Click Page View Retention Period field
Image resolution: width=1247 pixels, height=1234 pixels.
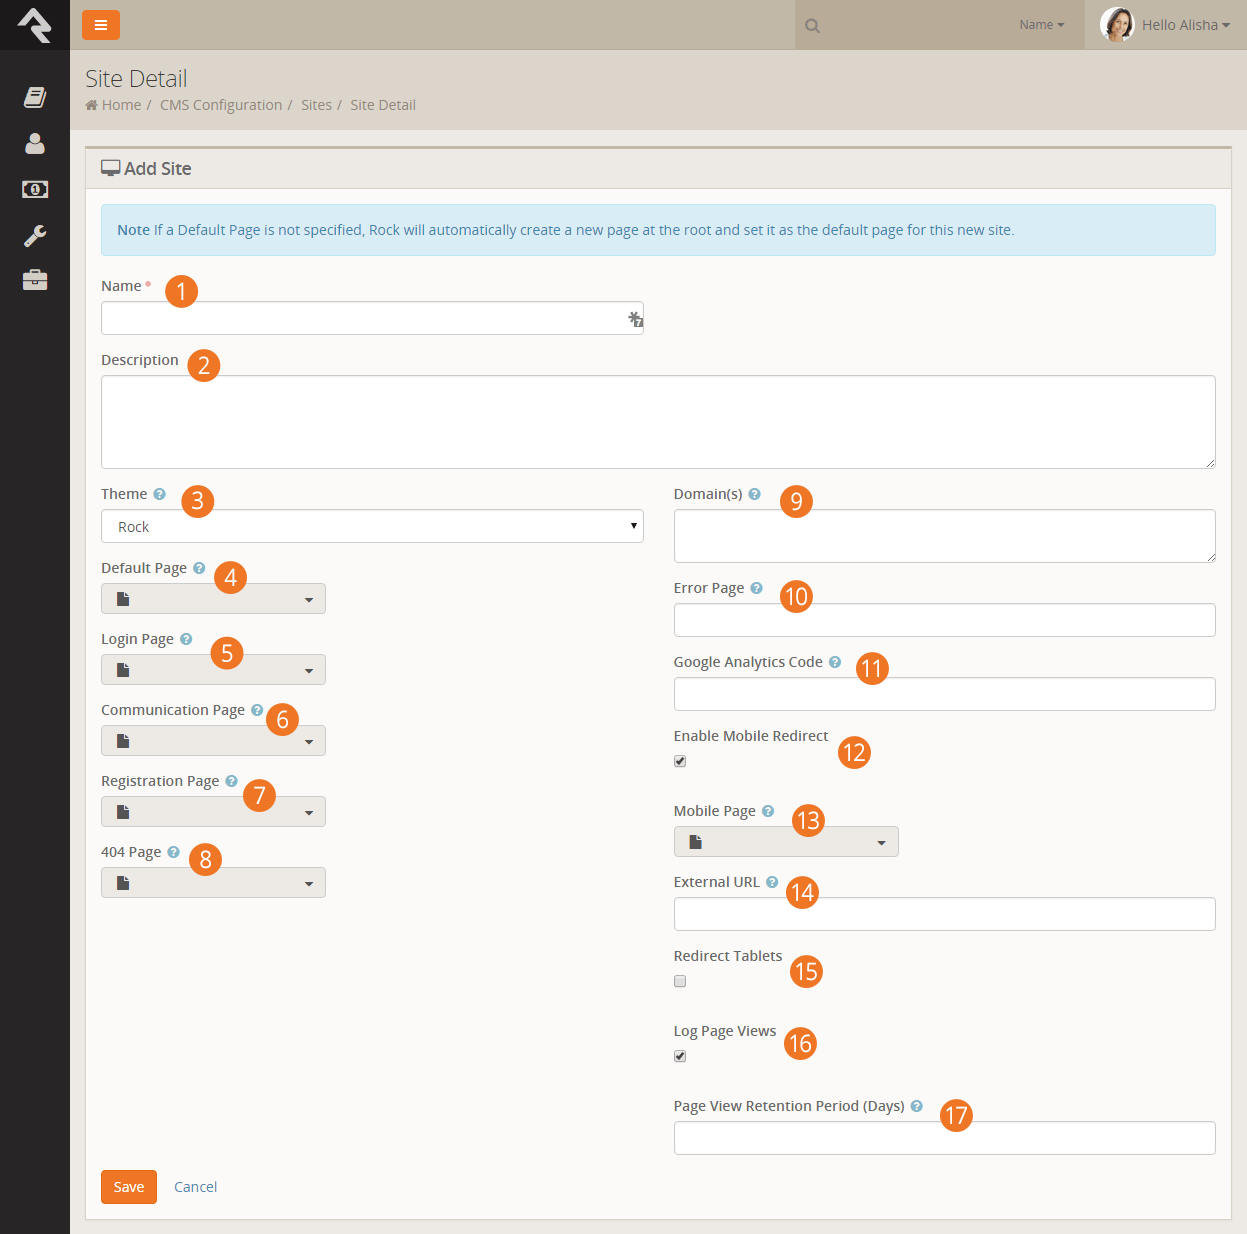tap(945, 1138)
